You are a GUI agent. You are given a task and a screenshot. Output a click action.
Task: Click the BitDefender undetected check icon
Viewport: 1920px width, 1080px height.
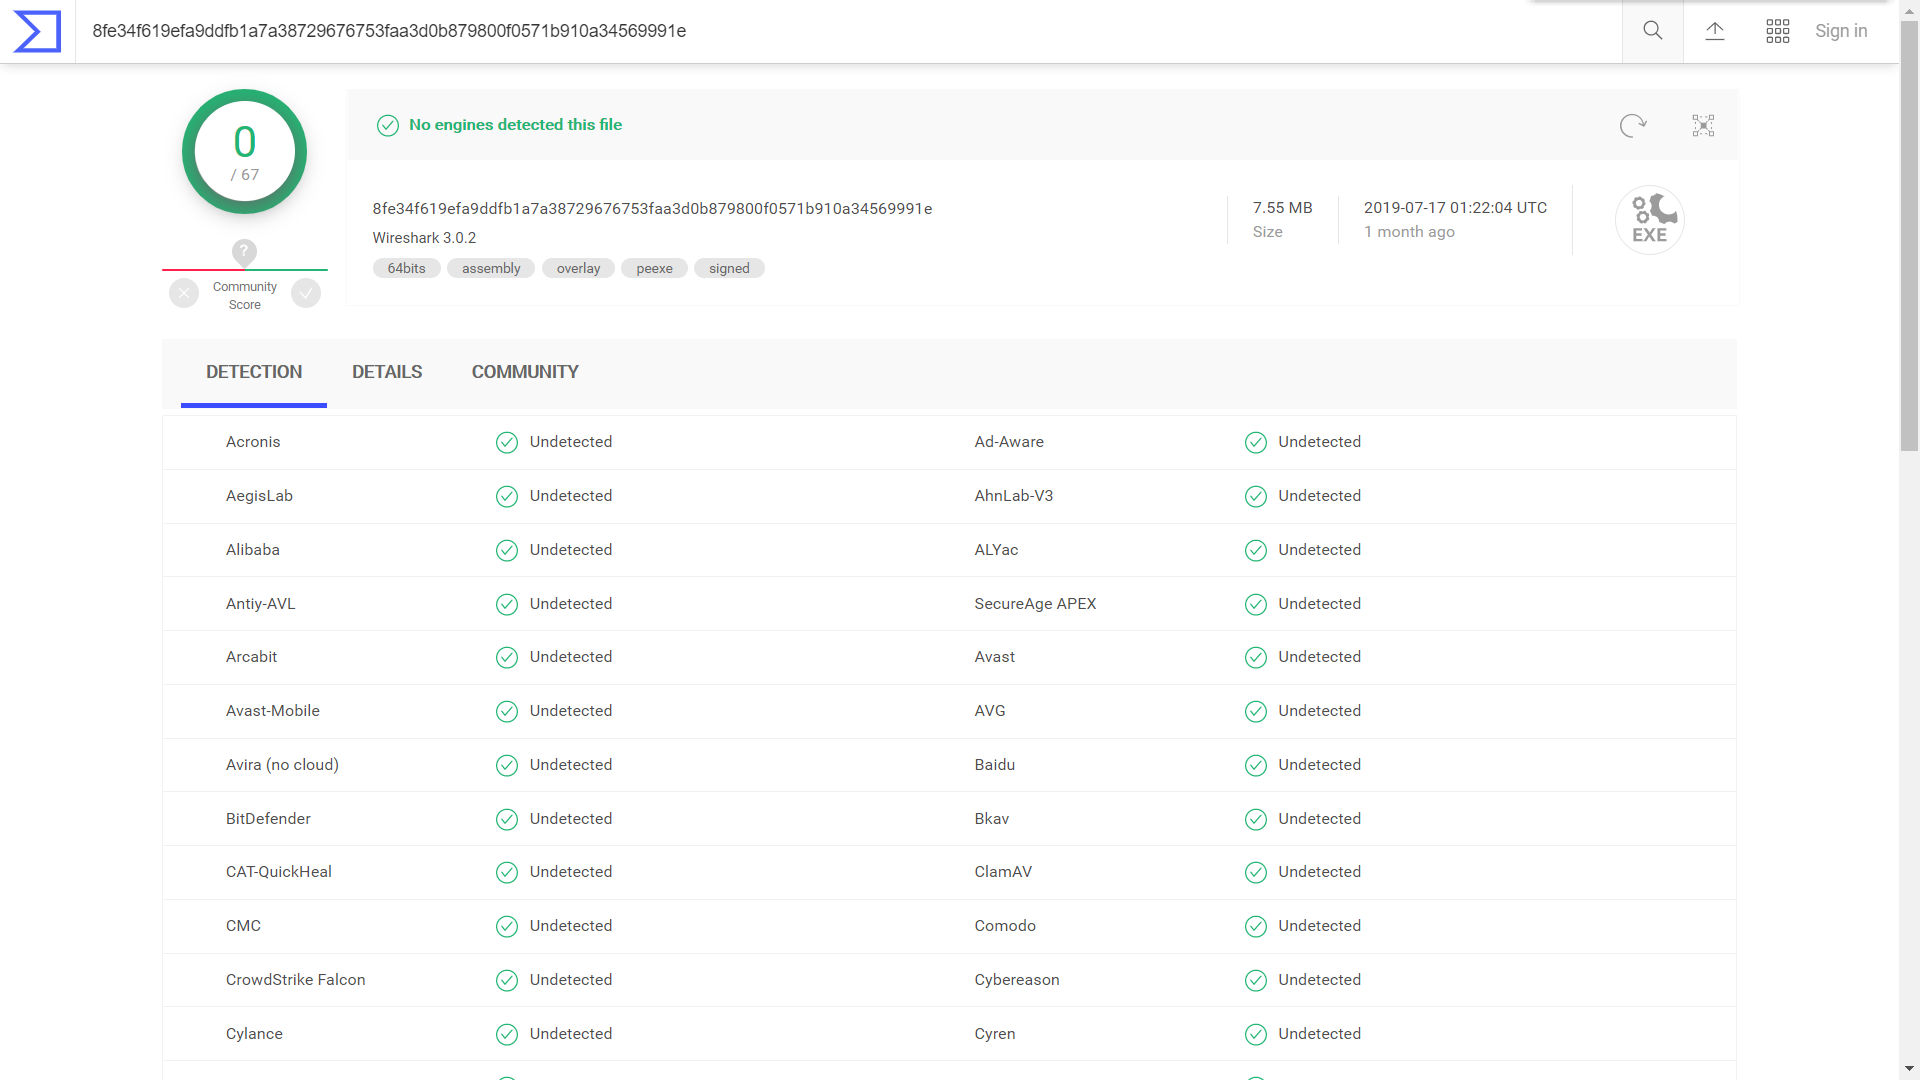coord(507,819)
